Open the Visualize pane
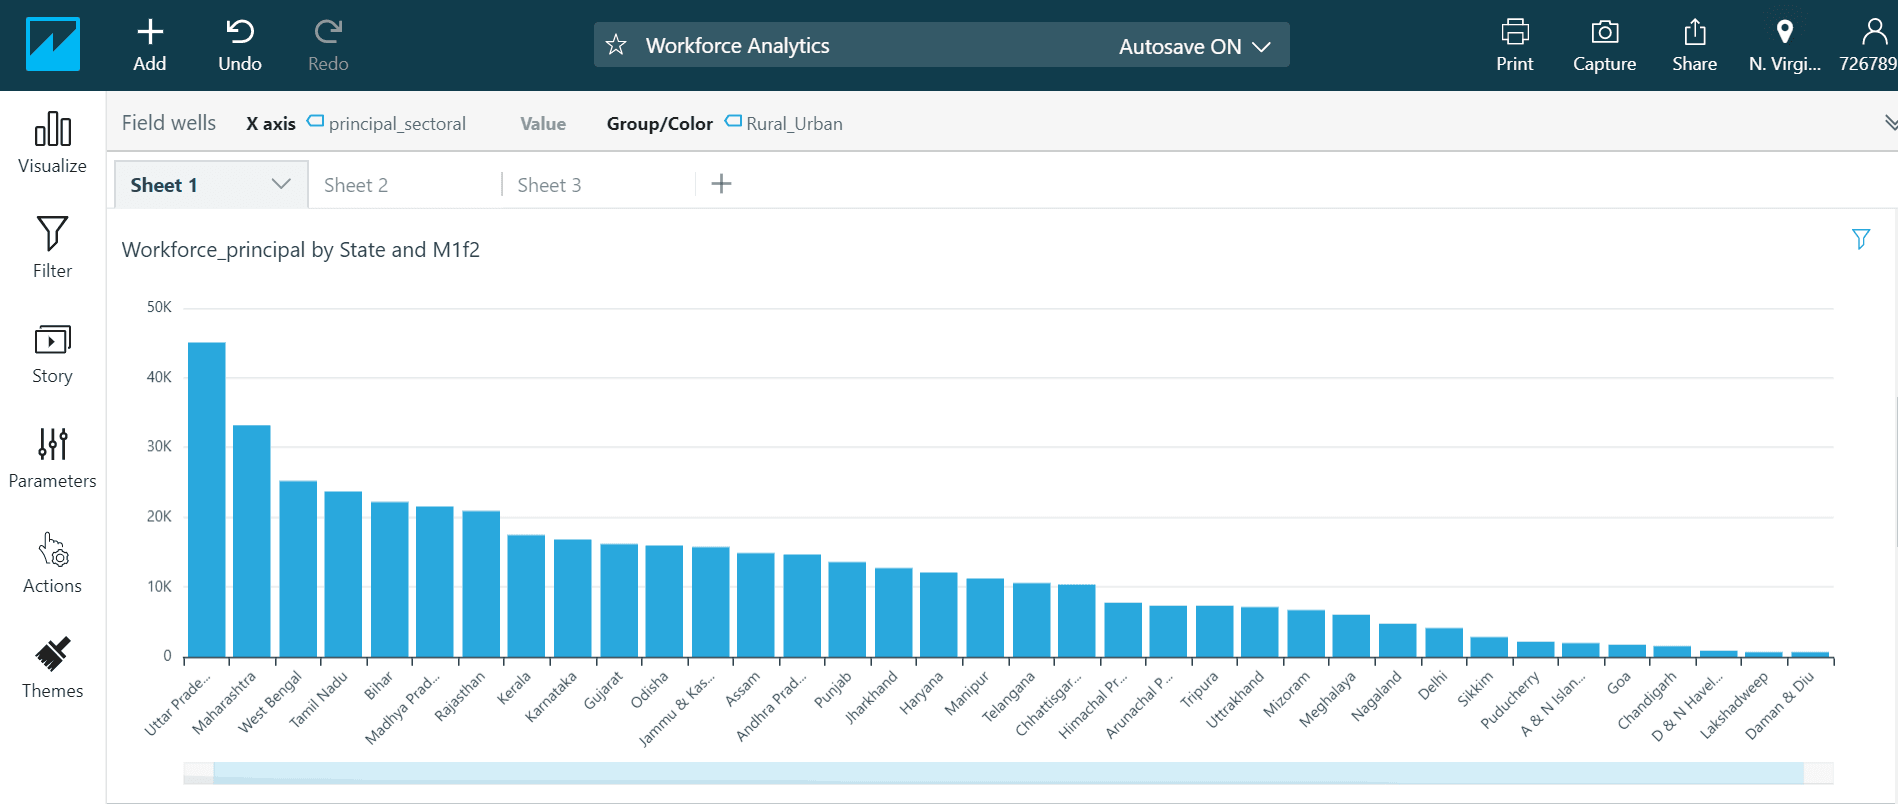Viewport: 1898px width, 804px height. tap(53, 143)
